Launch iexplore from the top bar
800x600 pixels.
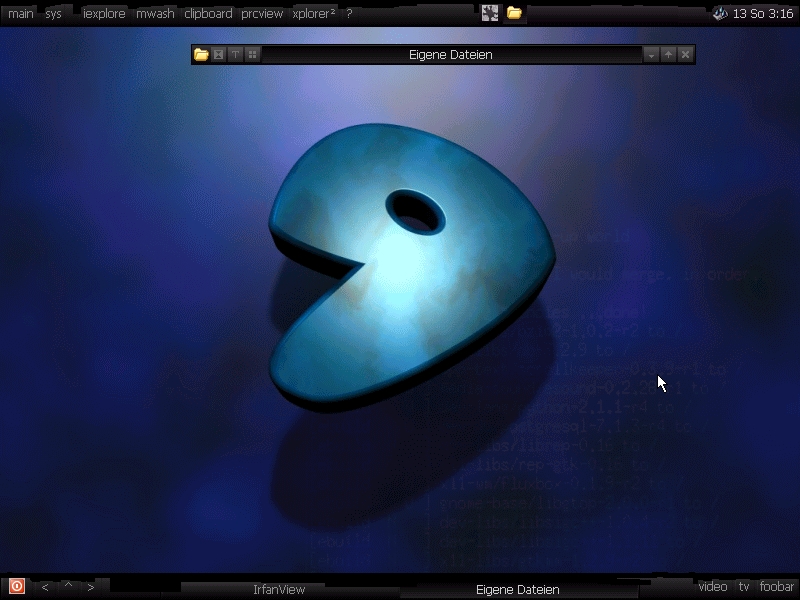click(104, 14)
